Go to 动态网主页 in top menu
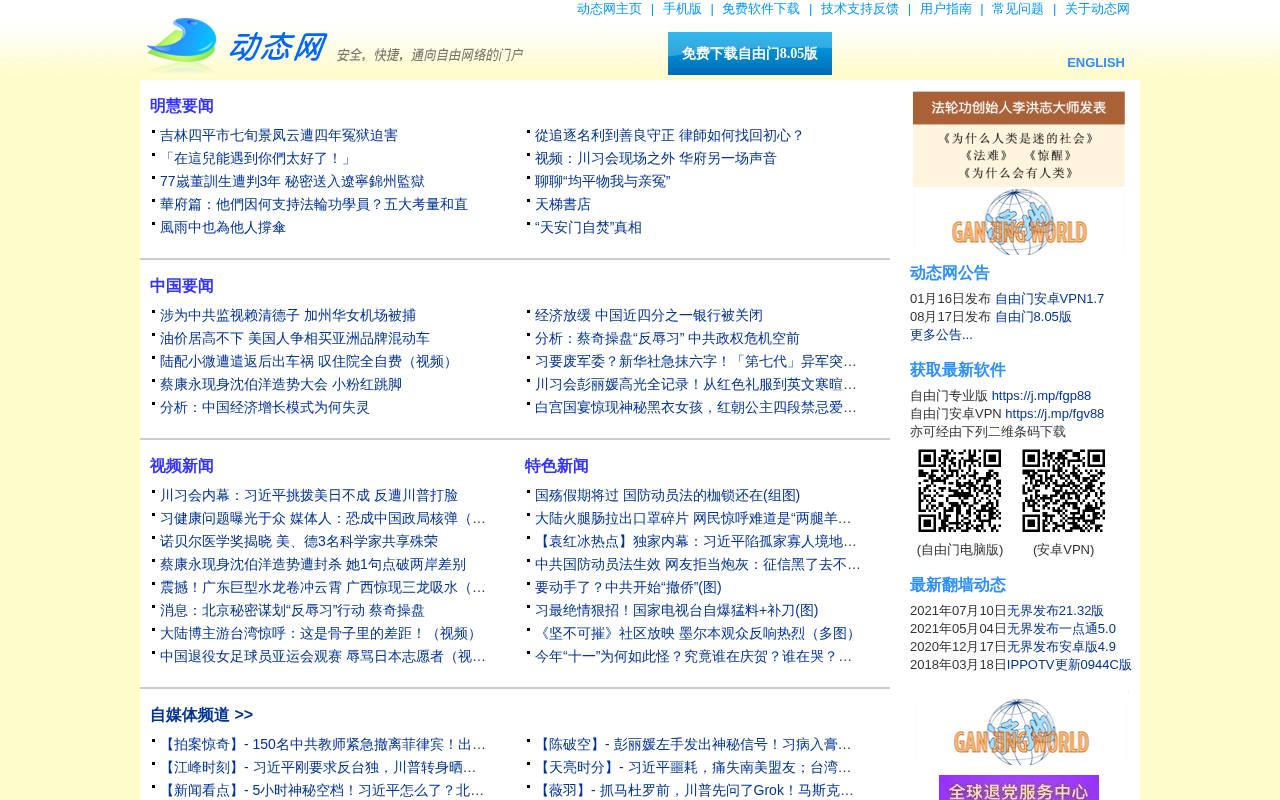 coord(609,9)
